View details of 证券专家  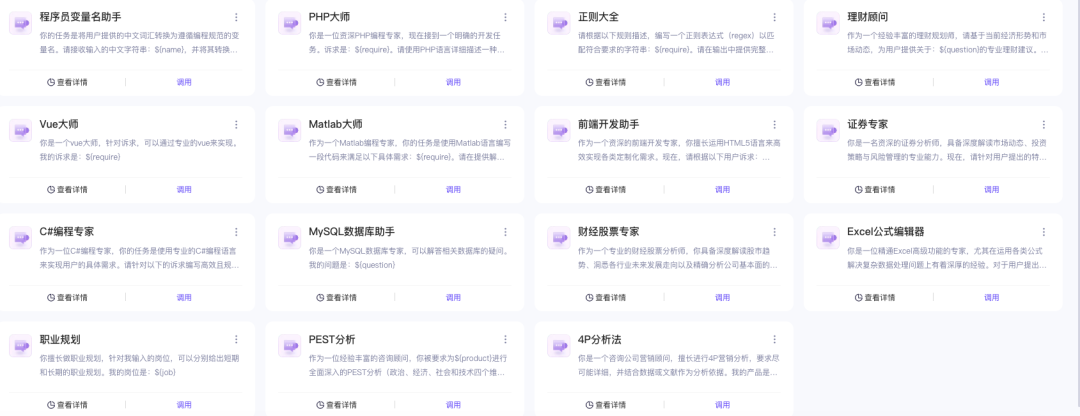[875, 189]
